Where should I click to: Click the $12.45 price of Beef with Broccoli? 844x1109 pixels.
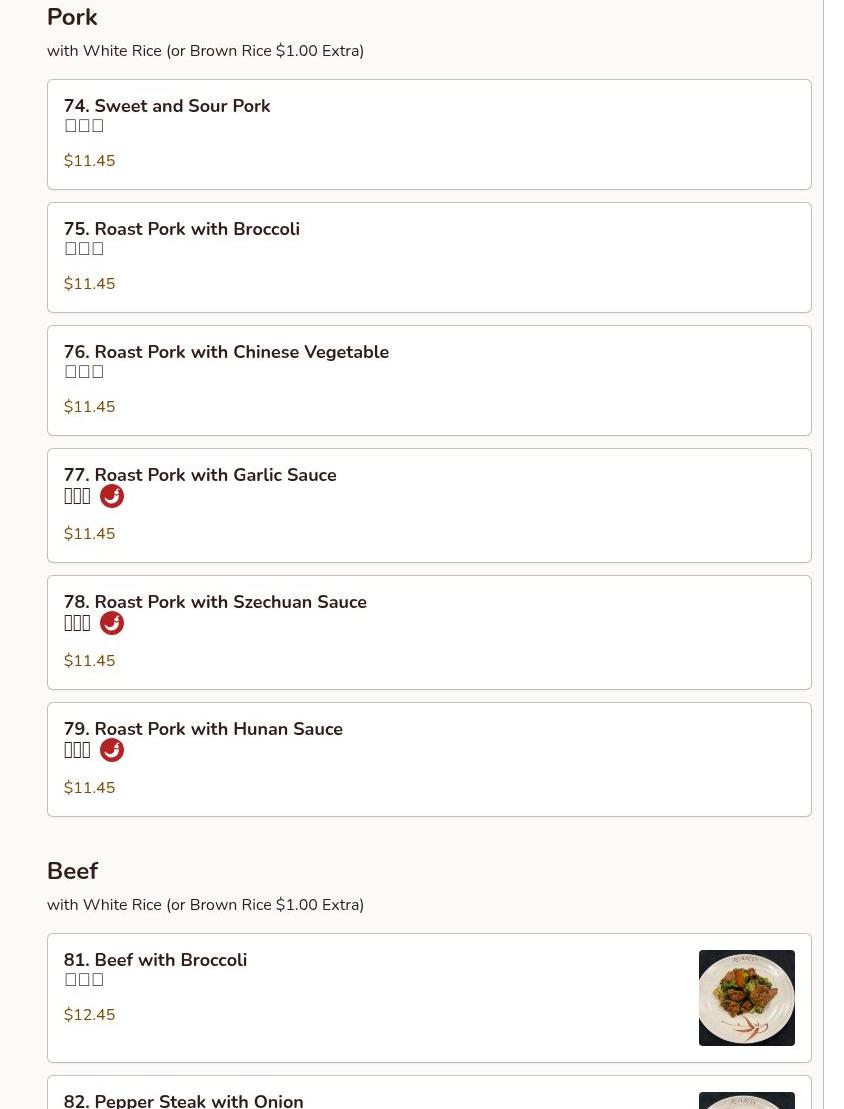click(x=89, y=1015)
